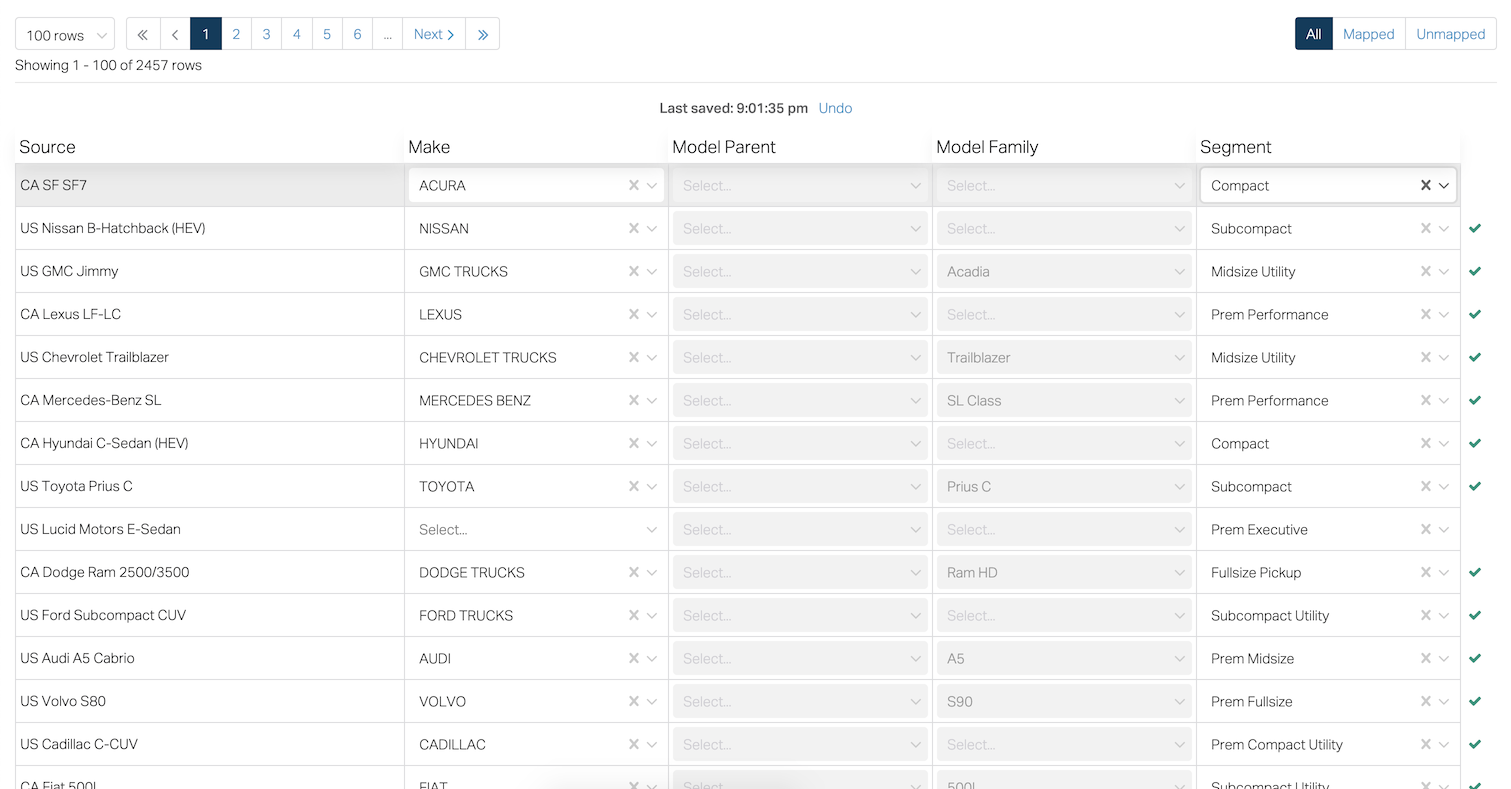
Task: Go to page 6
Action: [357, 34]
